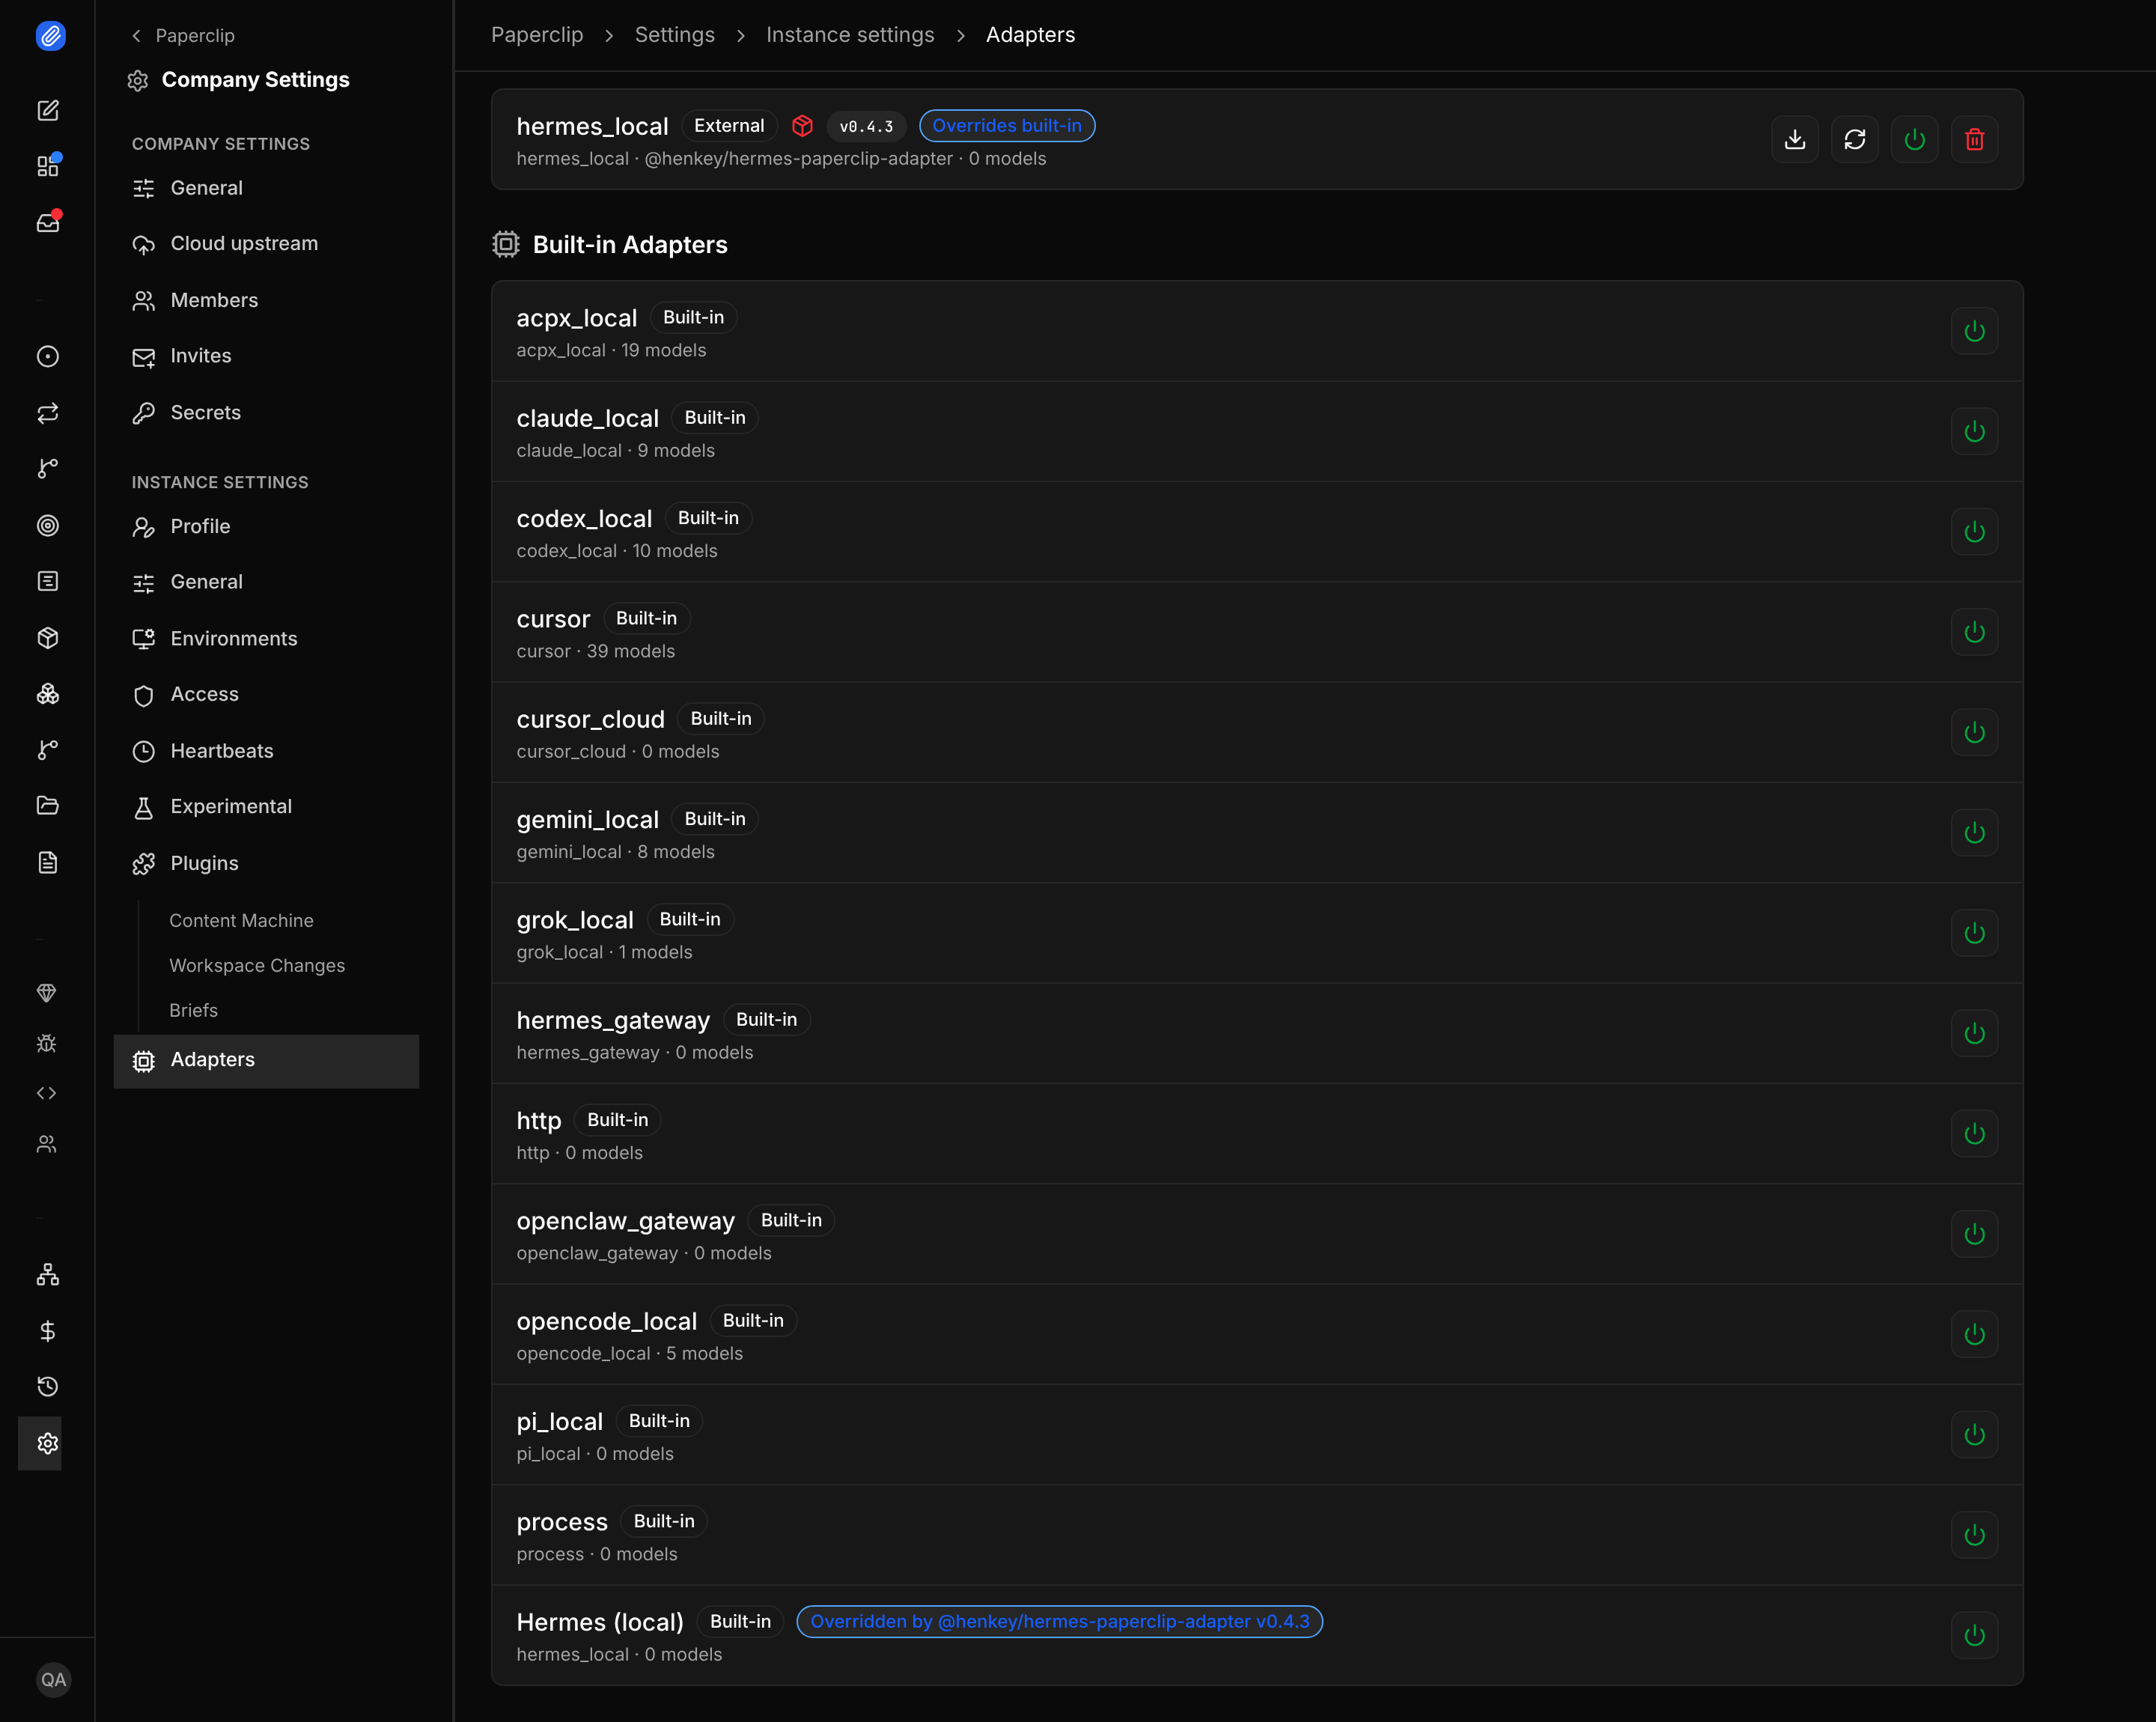Screen dimensions: 2156x1722
Task: Click the download icon for hermes_local adapter
Action: pyautogui.click(x=1795, y=140)
